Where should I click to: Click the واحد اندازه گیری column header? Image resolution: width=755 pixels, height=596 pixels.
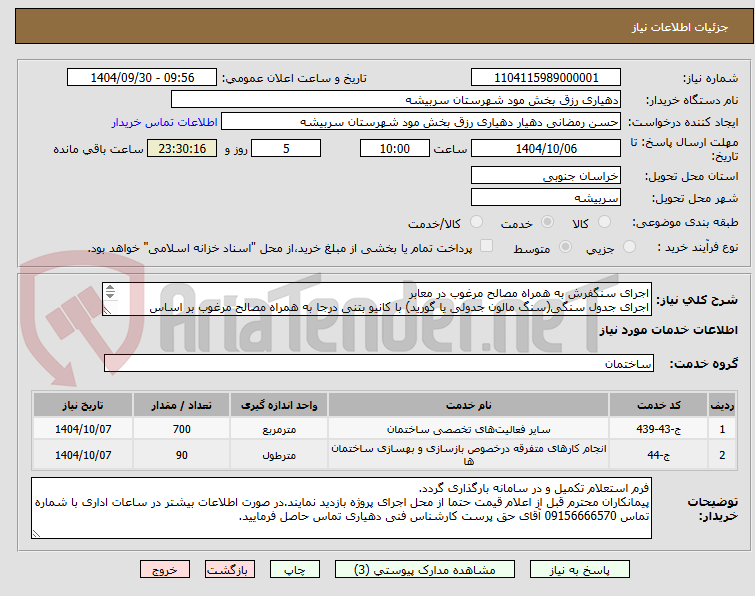279,405
